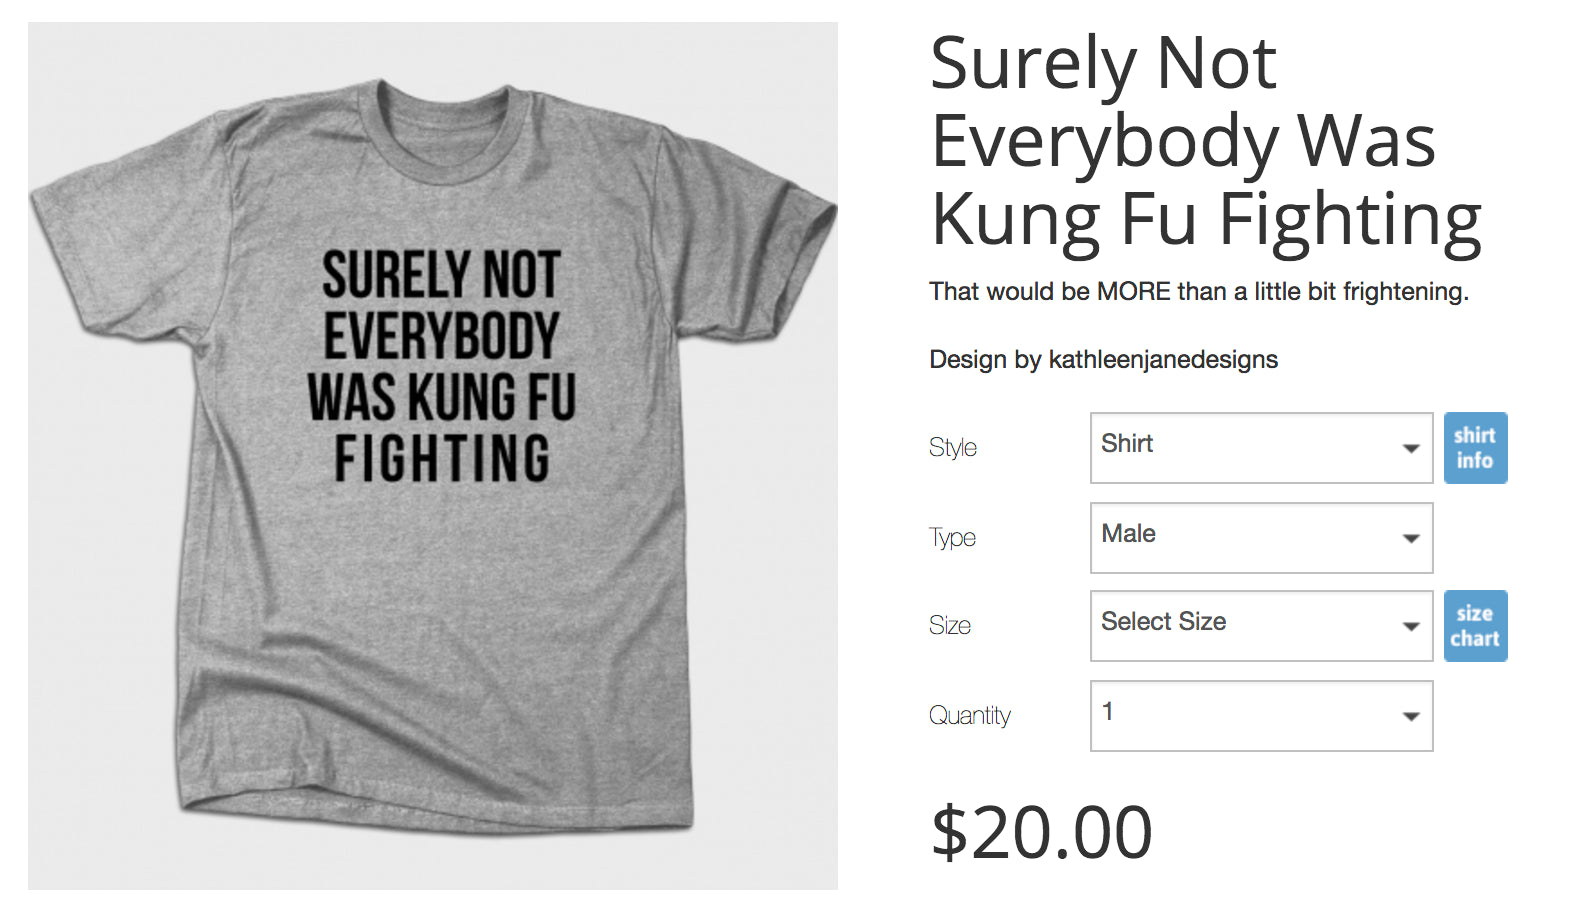Click the arrow on the Male dropdown

click(1411, 538)
